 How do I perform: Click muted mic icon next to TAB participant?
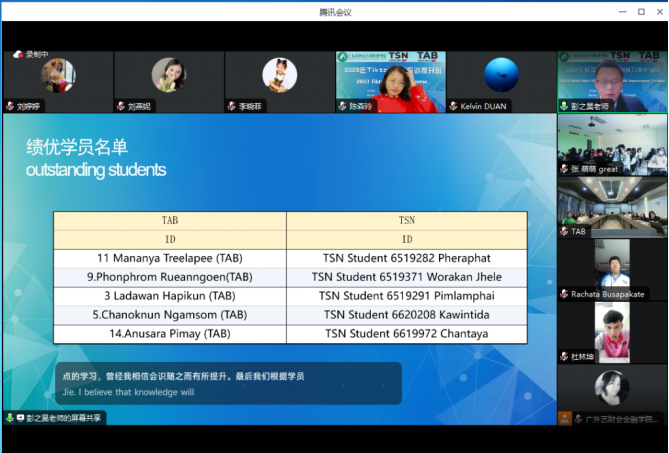pyautogui.click(x=564, y=232)
